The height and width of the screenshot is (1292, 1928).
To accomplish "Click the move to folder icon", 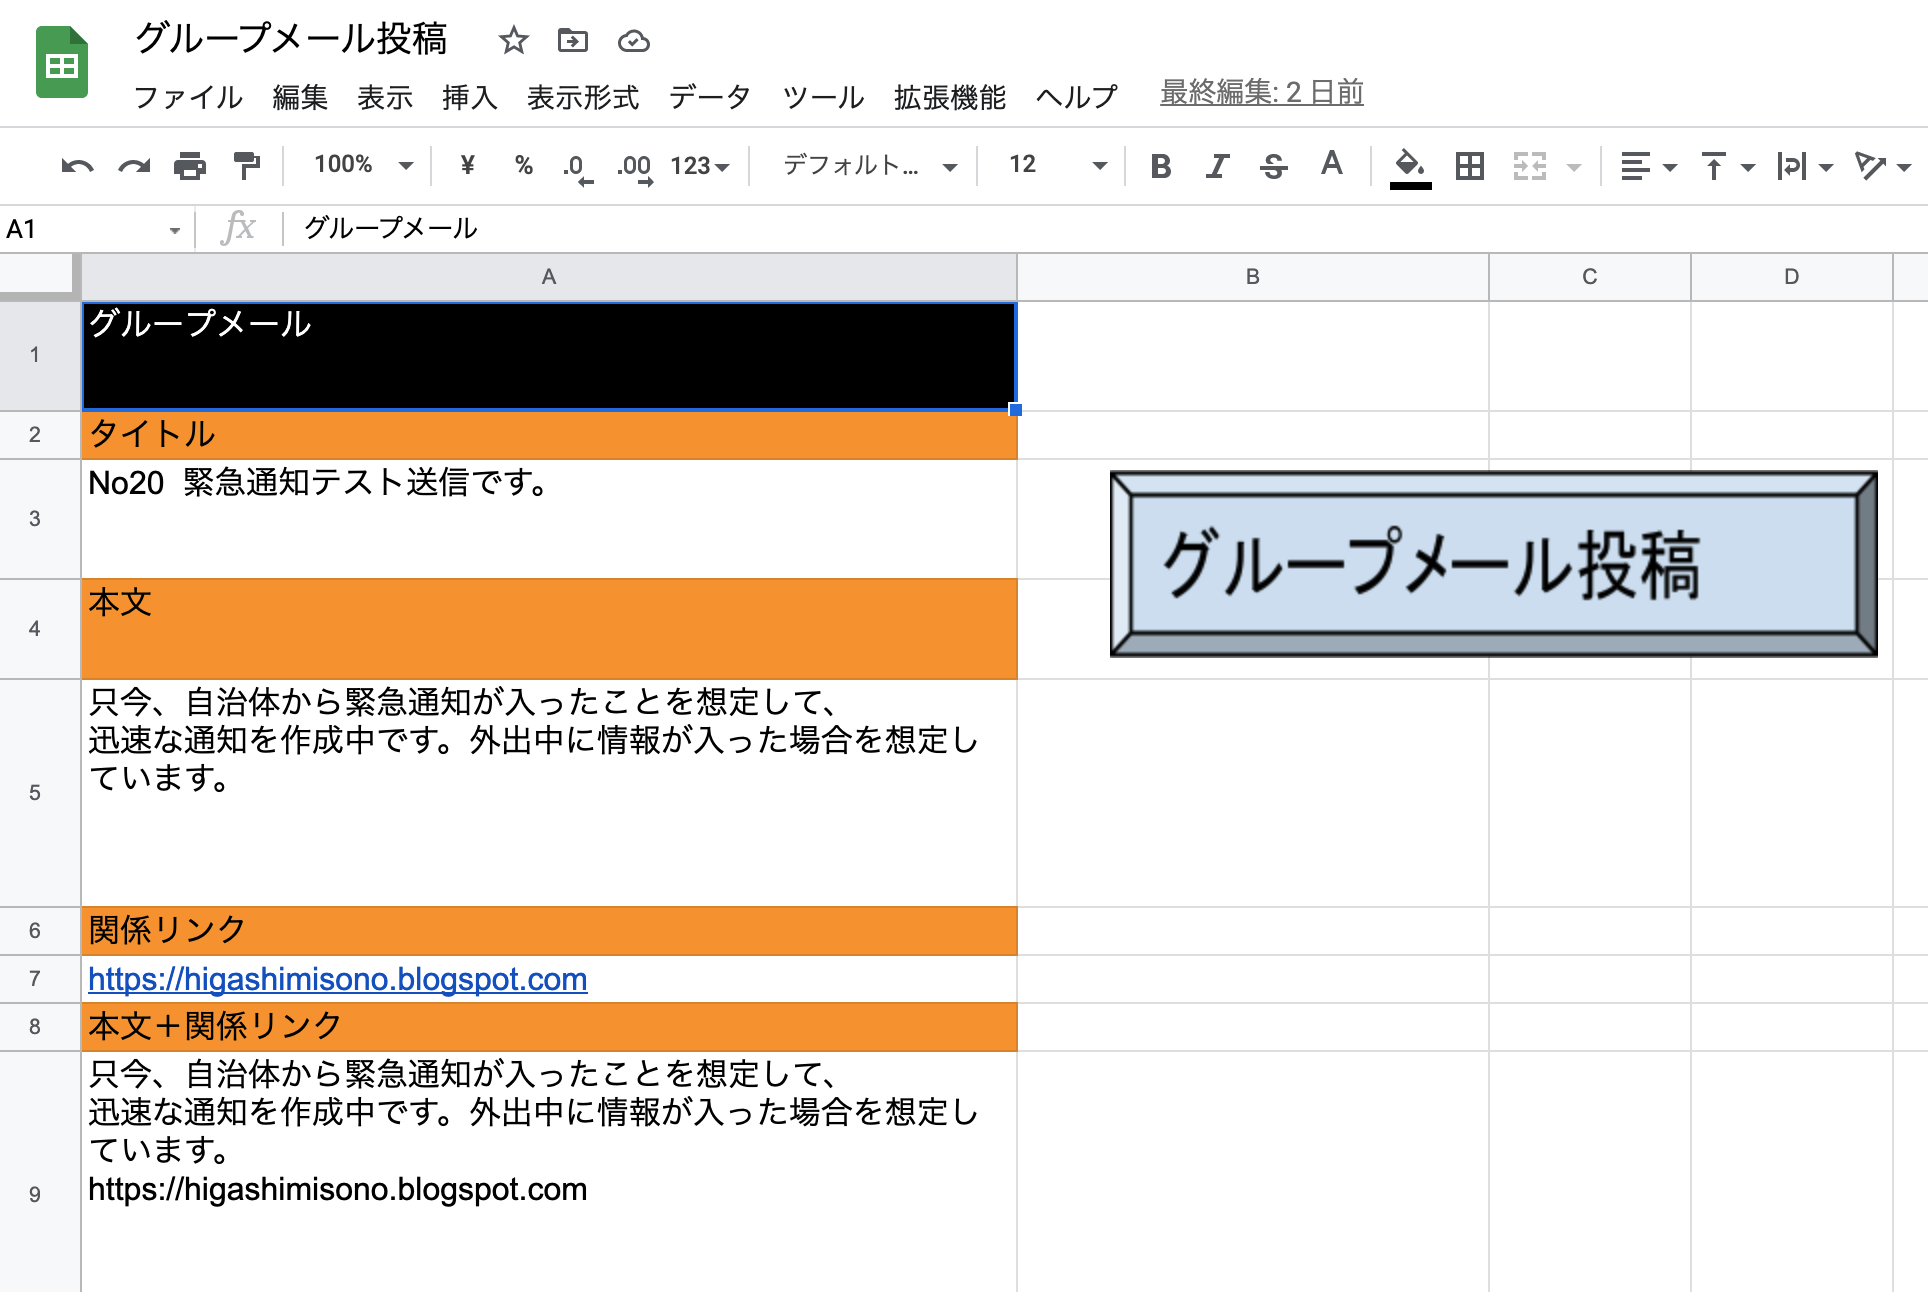I will pyautogui.click(x=572, y=41).
